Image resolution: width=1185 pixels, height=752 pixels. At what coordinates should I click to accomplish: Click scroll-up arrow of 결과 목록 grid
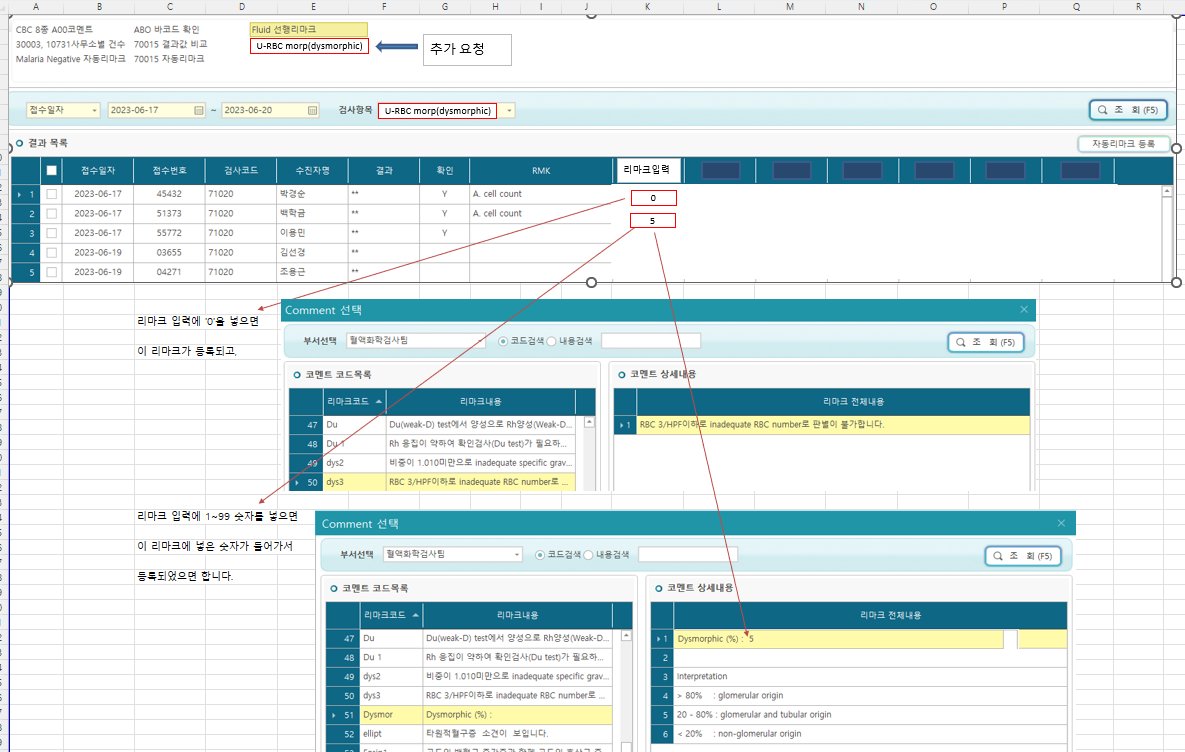(1166, 192)
